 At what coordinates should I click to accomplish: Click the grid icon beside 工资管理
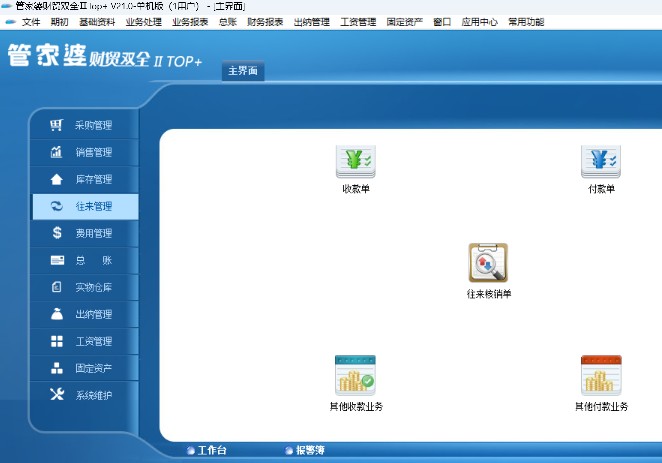pyautogui.click(x=57, y=341)
